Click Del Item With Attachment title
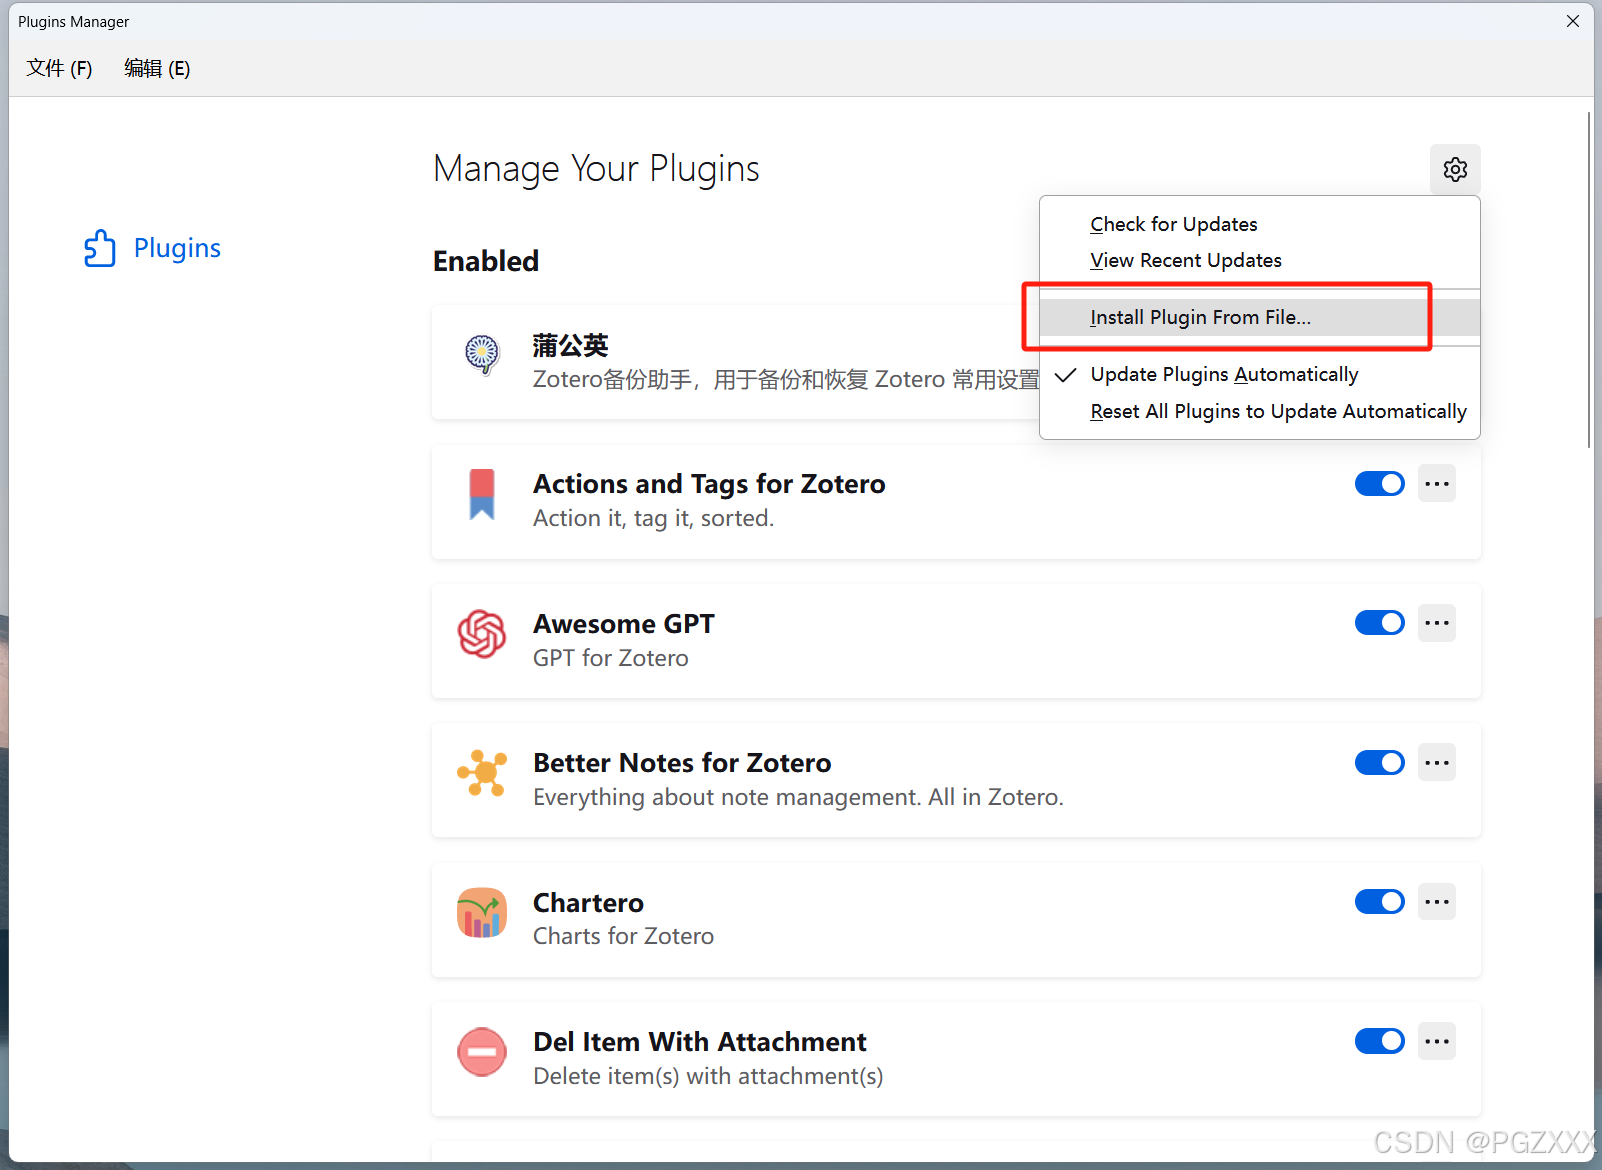The height and width of the screenshot is (1170, 1602). coord(700,1042)
